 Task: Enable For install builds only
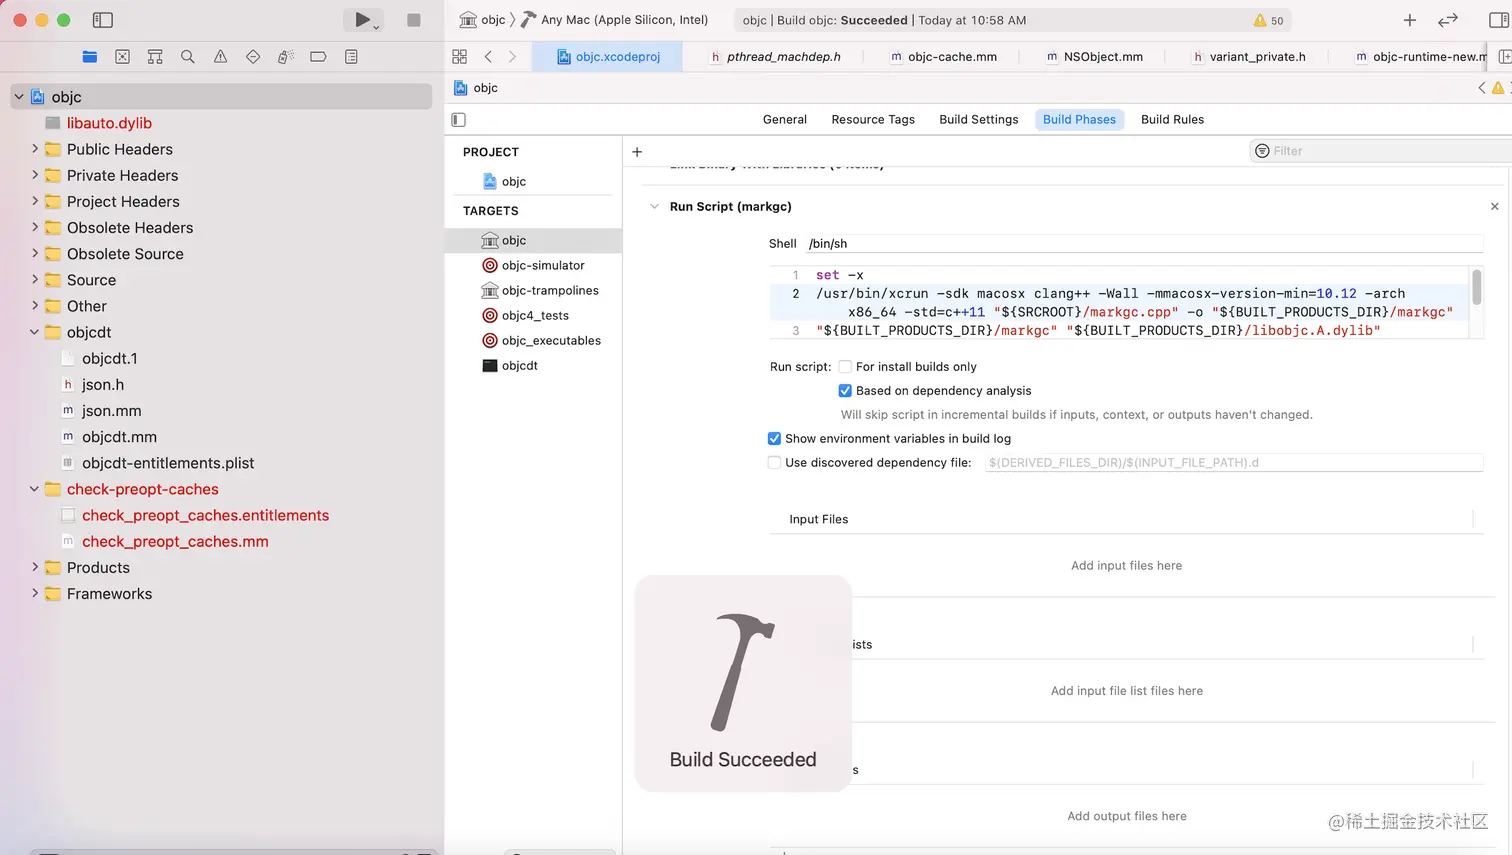(845, 367)
